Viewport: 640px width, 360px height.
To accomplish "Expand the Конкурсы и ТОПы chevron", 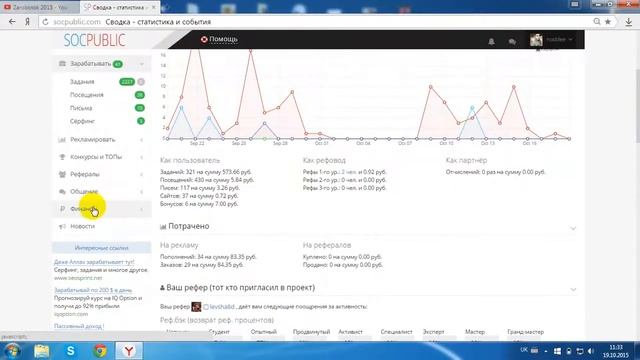I will click(142, 157).
